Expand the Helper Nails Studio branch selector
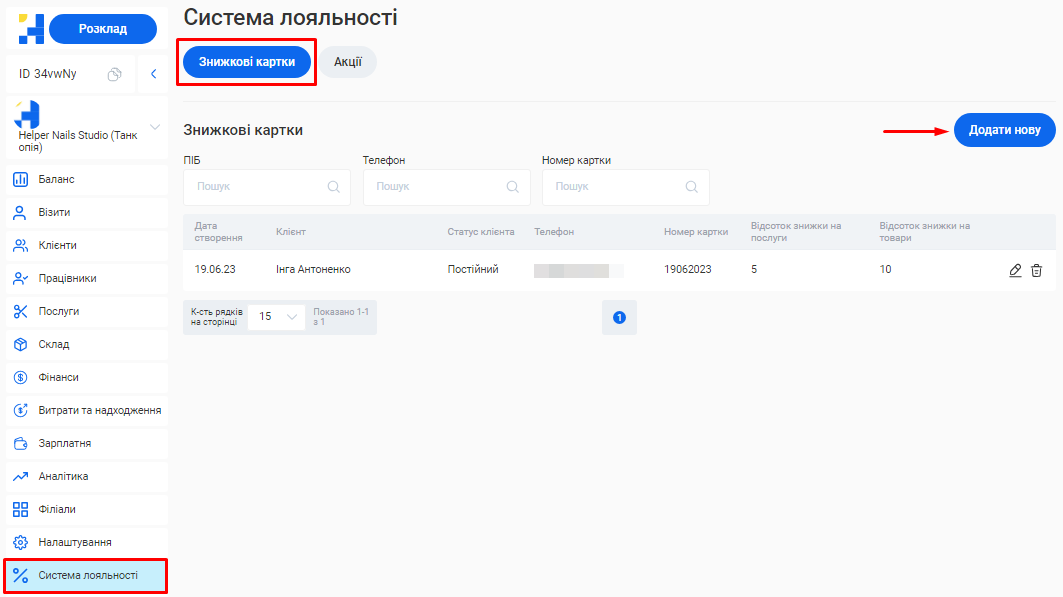This screenshot has height=597, width=1063. tap(155, 127)
